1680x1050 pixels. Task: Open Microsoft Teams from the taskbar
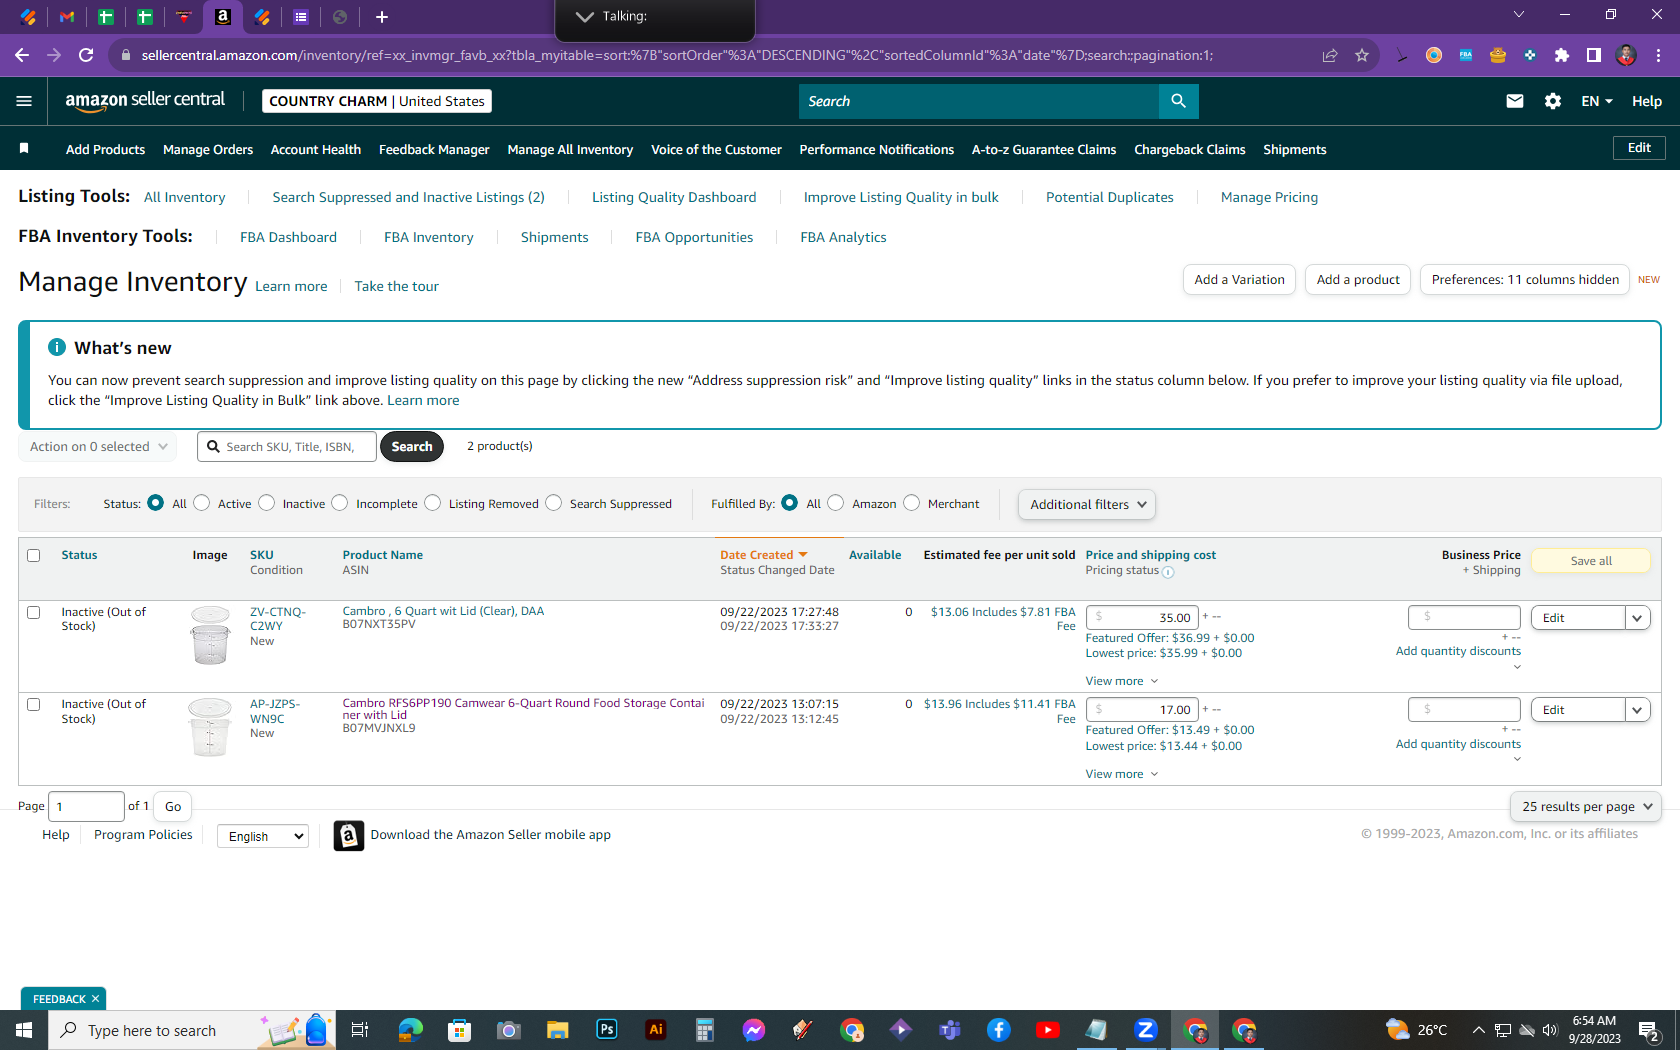[950, 1030]
